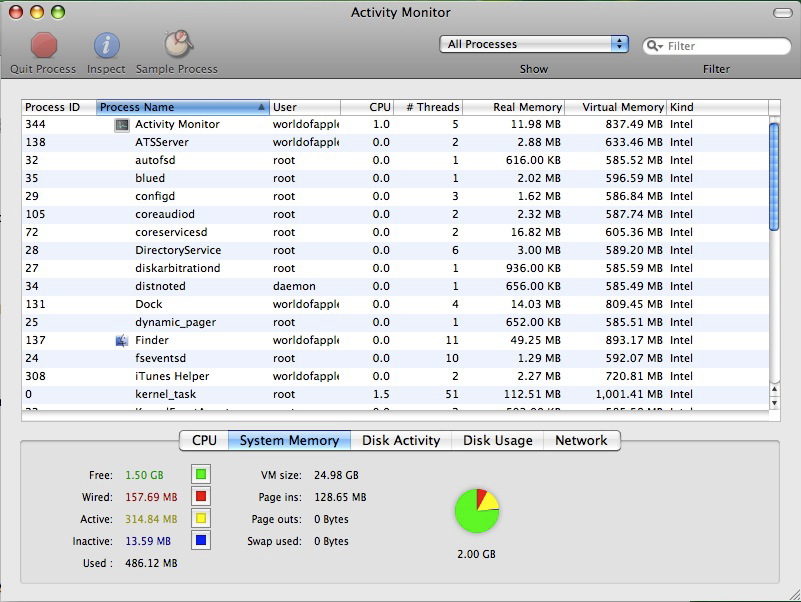Viewport: 801px width, 602px height.
Task: Select the coreaudiod process row
Action: click(x=395, y=215)
